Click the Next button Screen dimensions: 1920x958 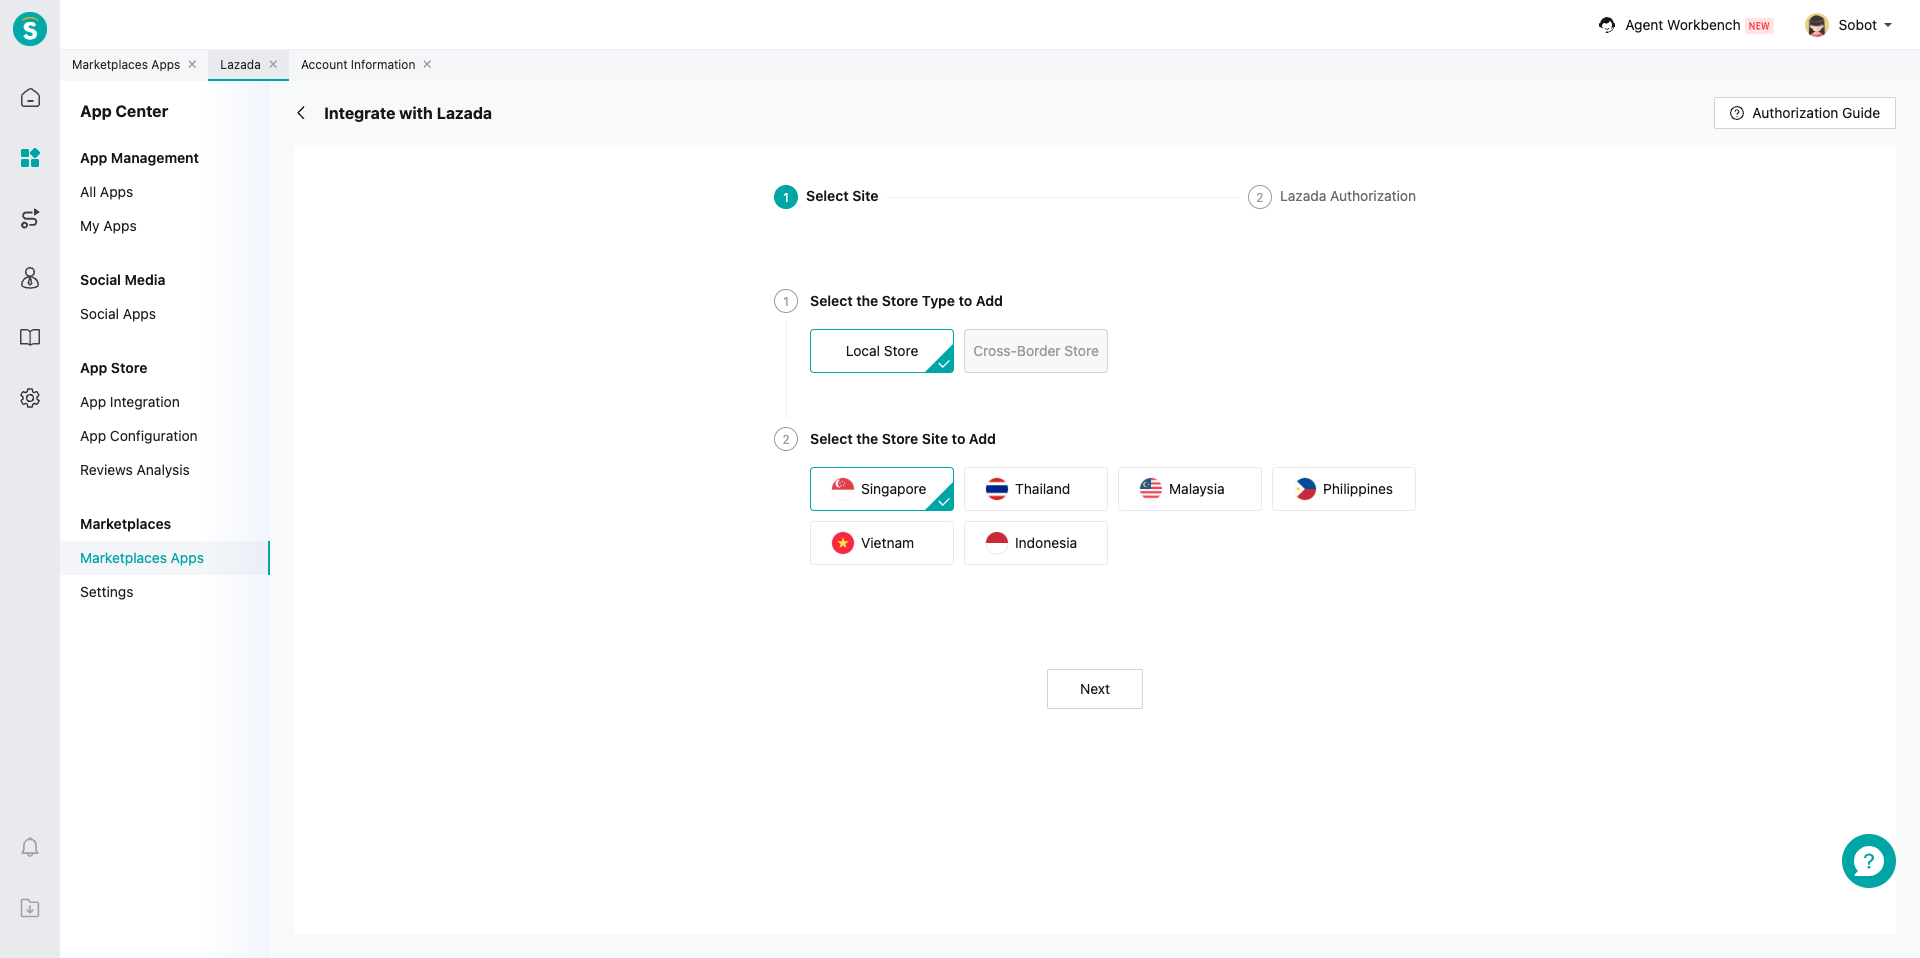pyautogui.click(x=1094, y=689)
